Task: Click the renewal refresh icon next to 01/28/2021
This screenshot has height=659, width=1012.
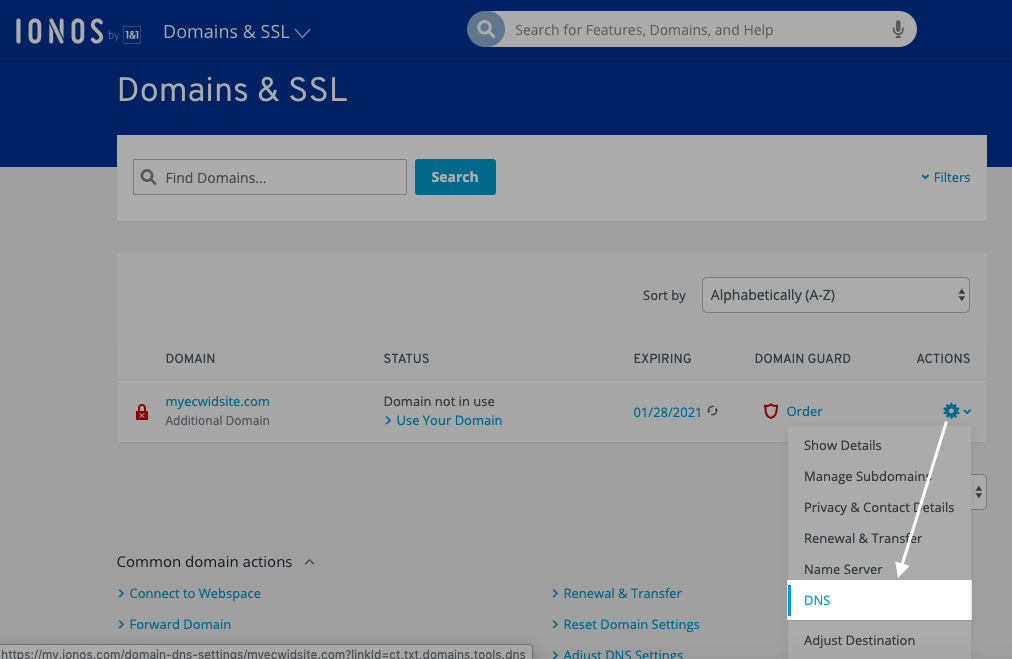Action: [x=710, y=410]
